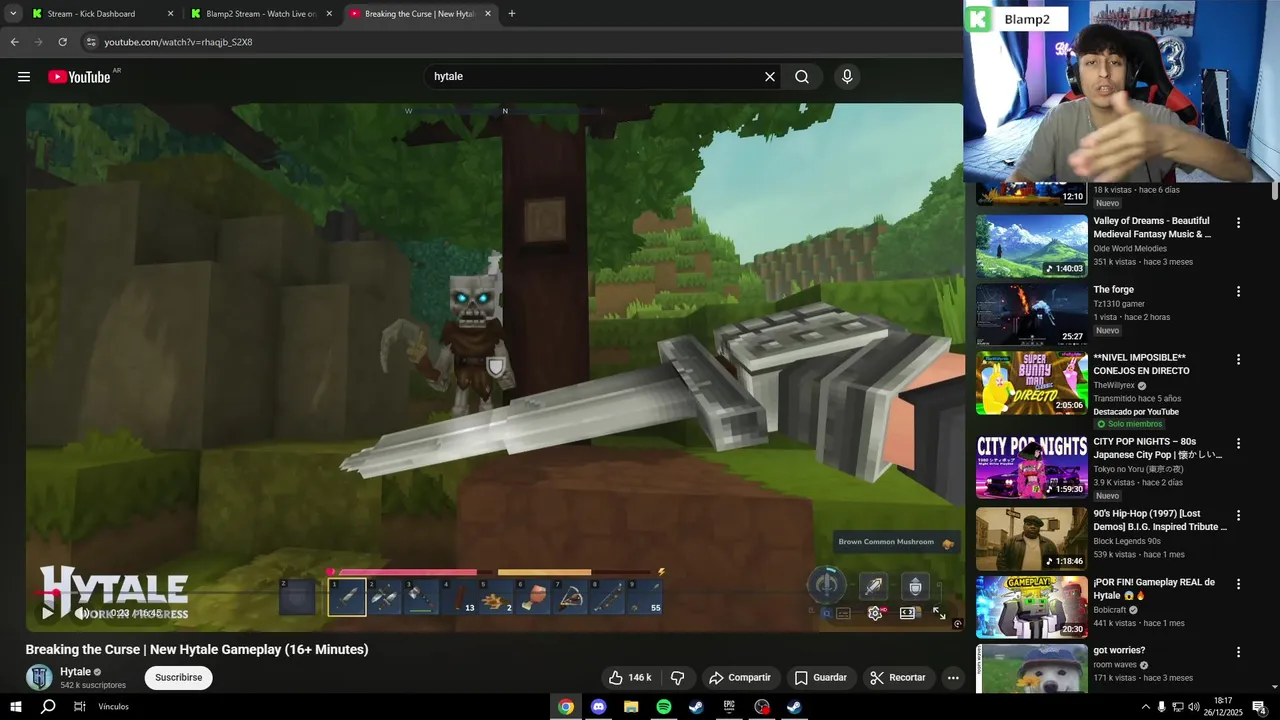Go back in browser history
Viewport: 1280px width, 720px height.
tap(14, 42)
